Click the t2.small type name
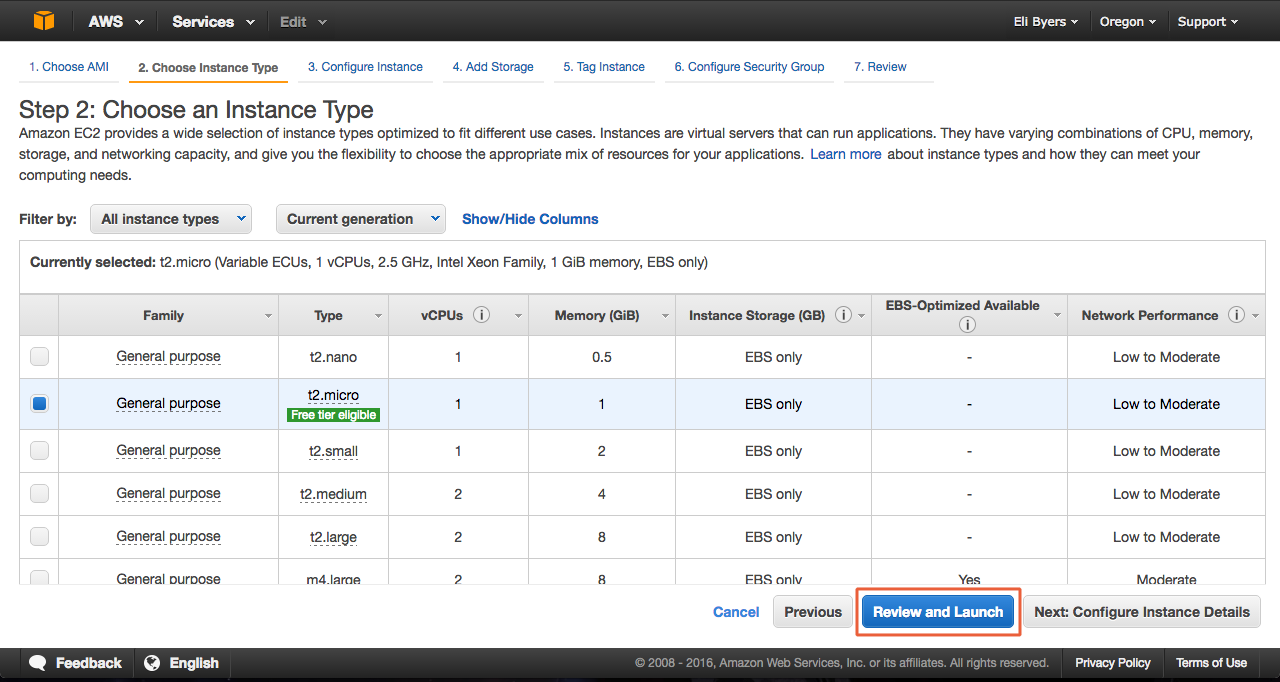 tap(333, 451)
